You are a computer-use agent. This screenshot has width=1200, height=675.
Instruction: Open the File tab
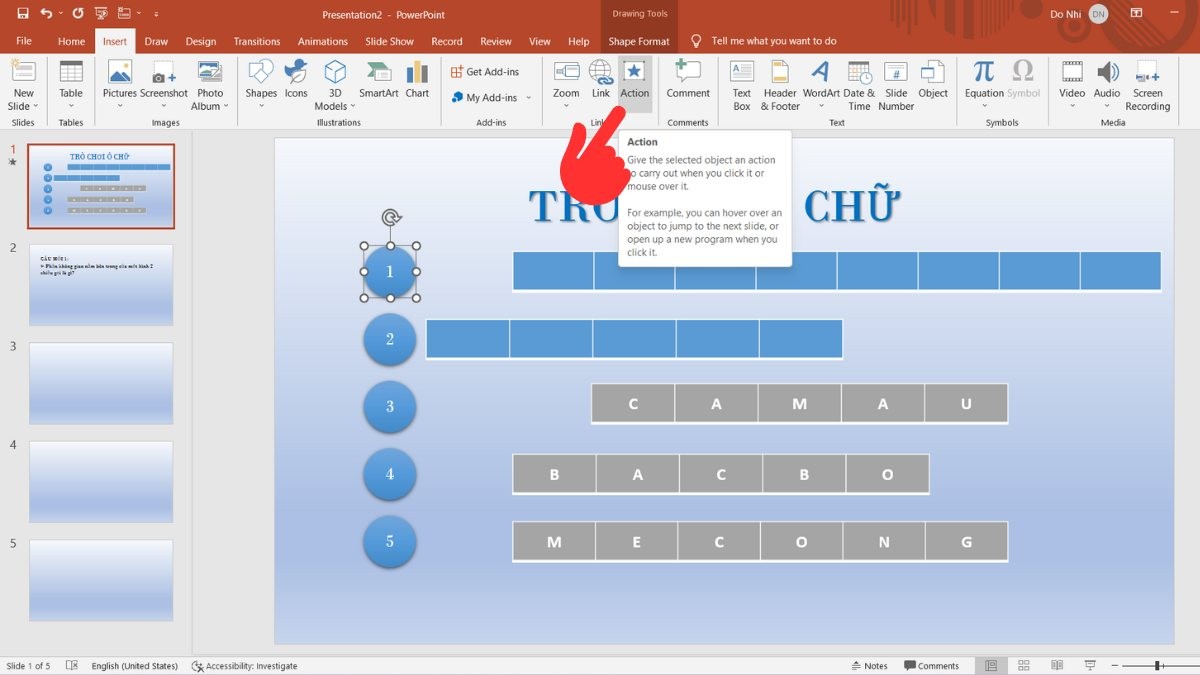[x=24, y=41]
